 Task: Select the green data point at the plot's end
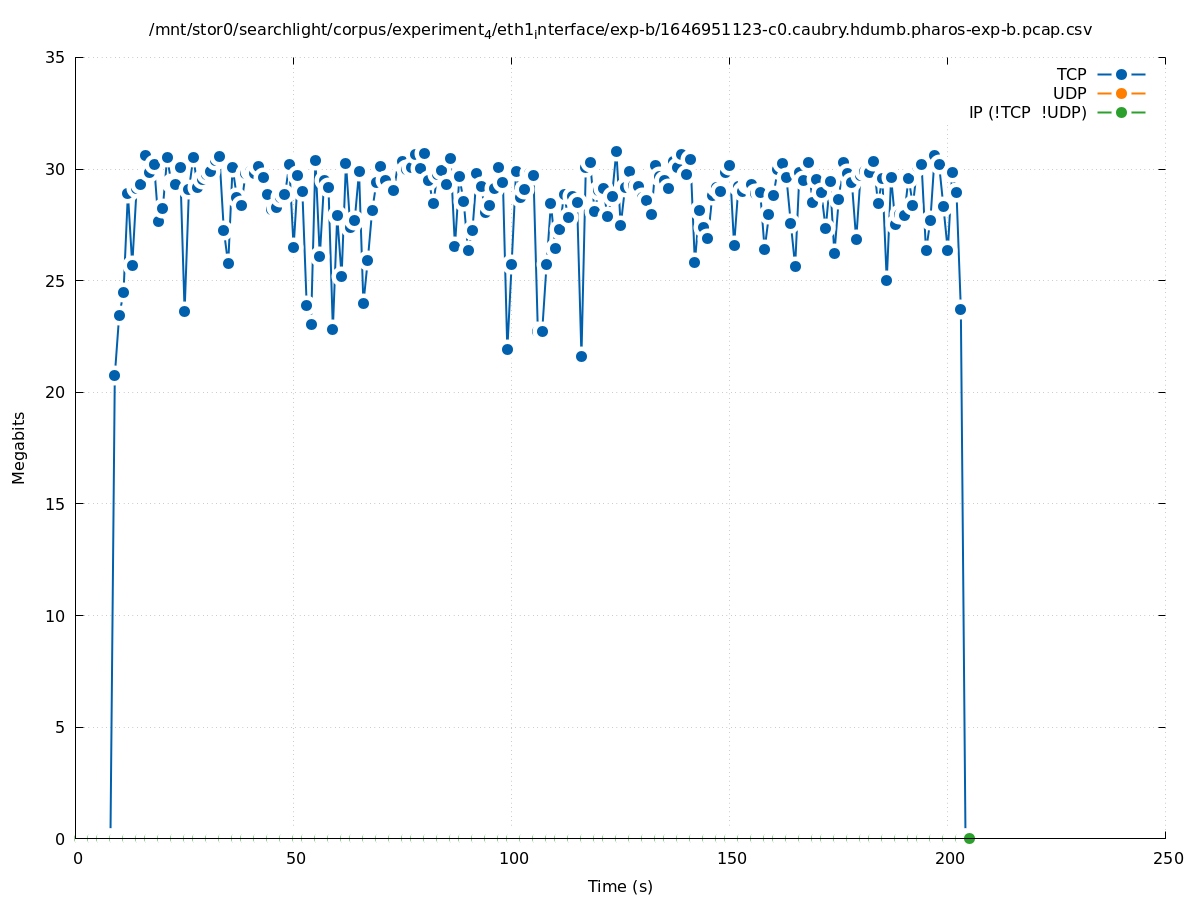point(969,838)
